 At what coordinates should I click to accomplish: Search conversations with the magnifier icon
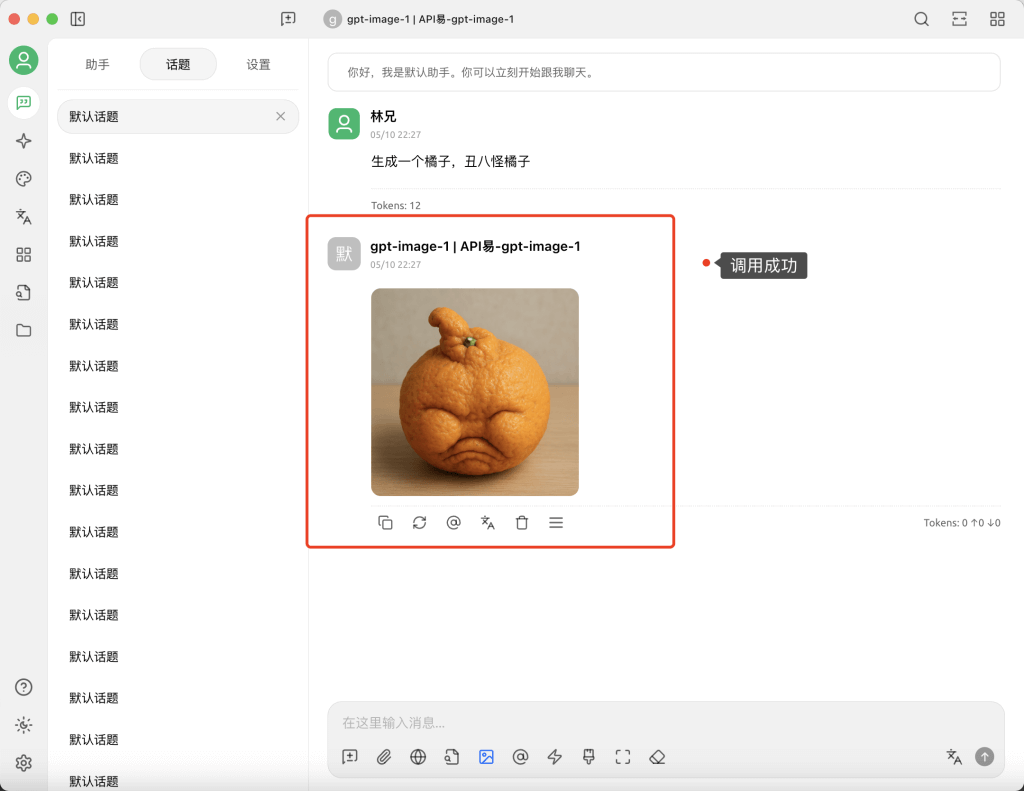pyautogui.click(x=920, y=18)
